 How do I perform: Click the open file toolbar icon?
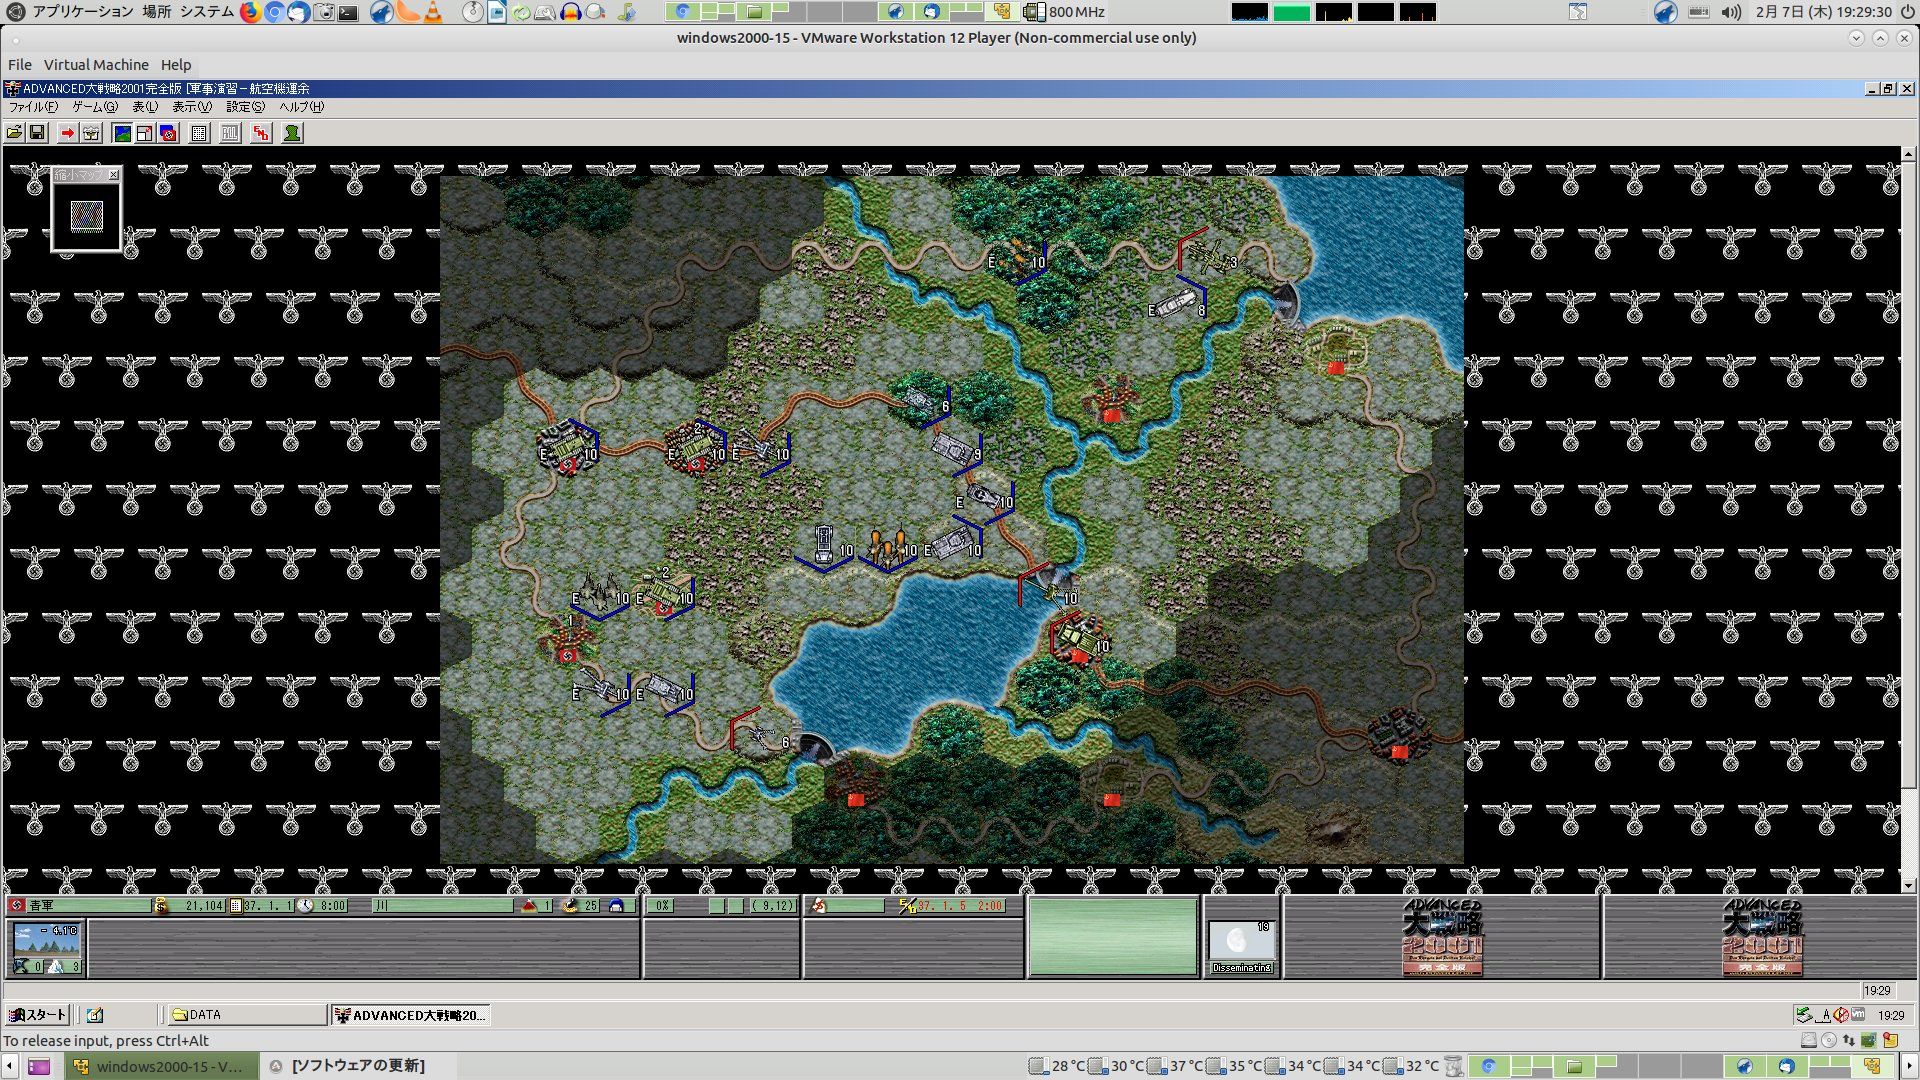(x=14, y=133)
